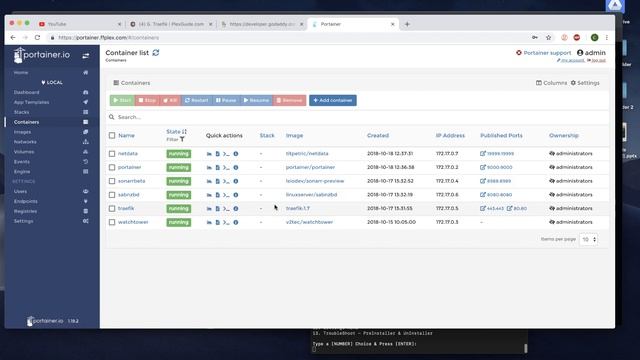This screenshot has width=640, height=360.
Task: Open stats icon for the traefik container
Action: click(x=209, y=209)
